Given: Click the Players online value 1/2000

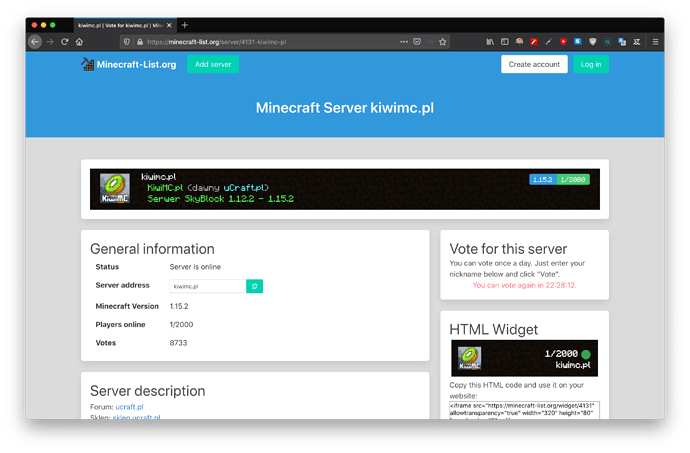Looking at the screenshot, I should [181, 324].
